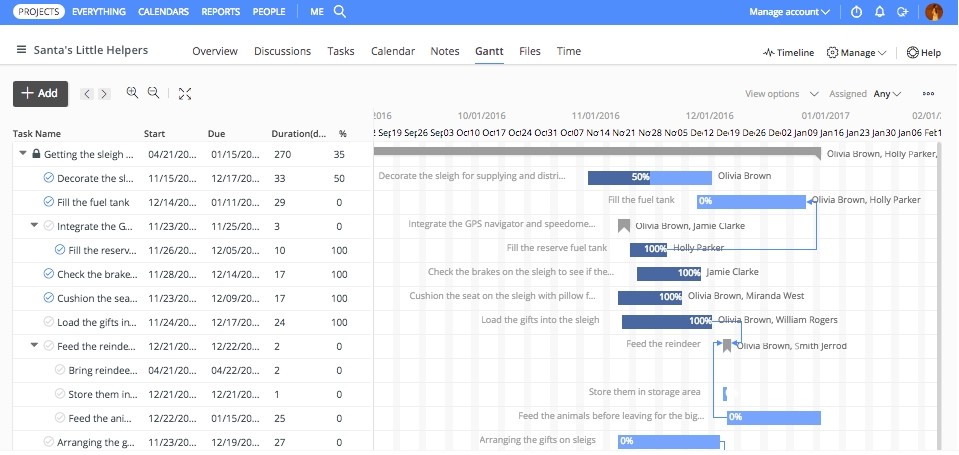
Task: Go to PROJECTS in top navigation
Action: 39,12
